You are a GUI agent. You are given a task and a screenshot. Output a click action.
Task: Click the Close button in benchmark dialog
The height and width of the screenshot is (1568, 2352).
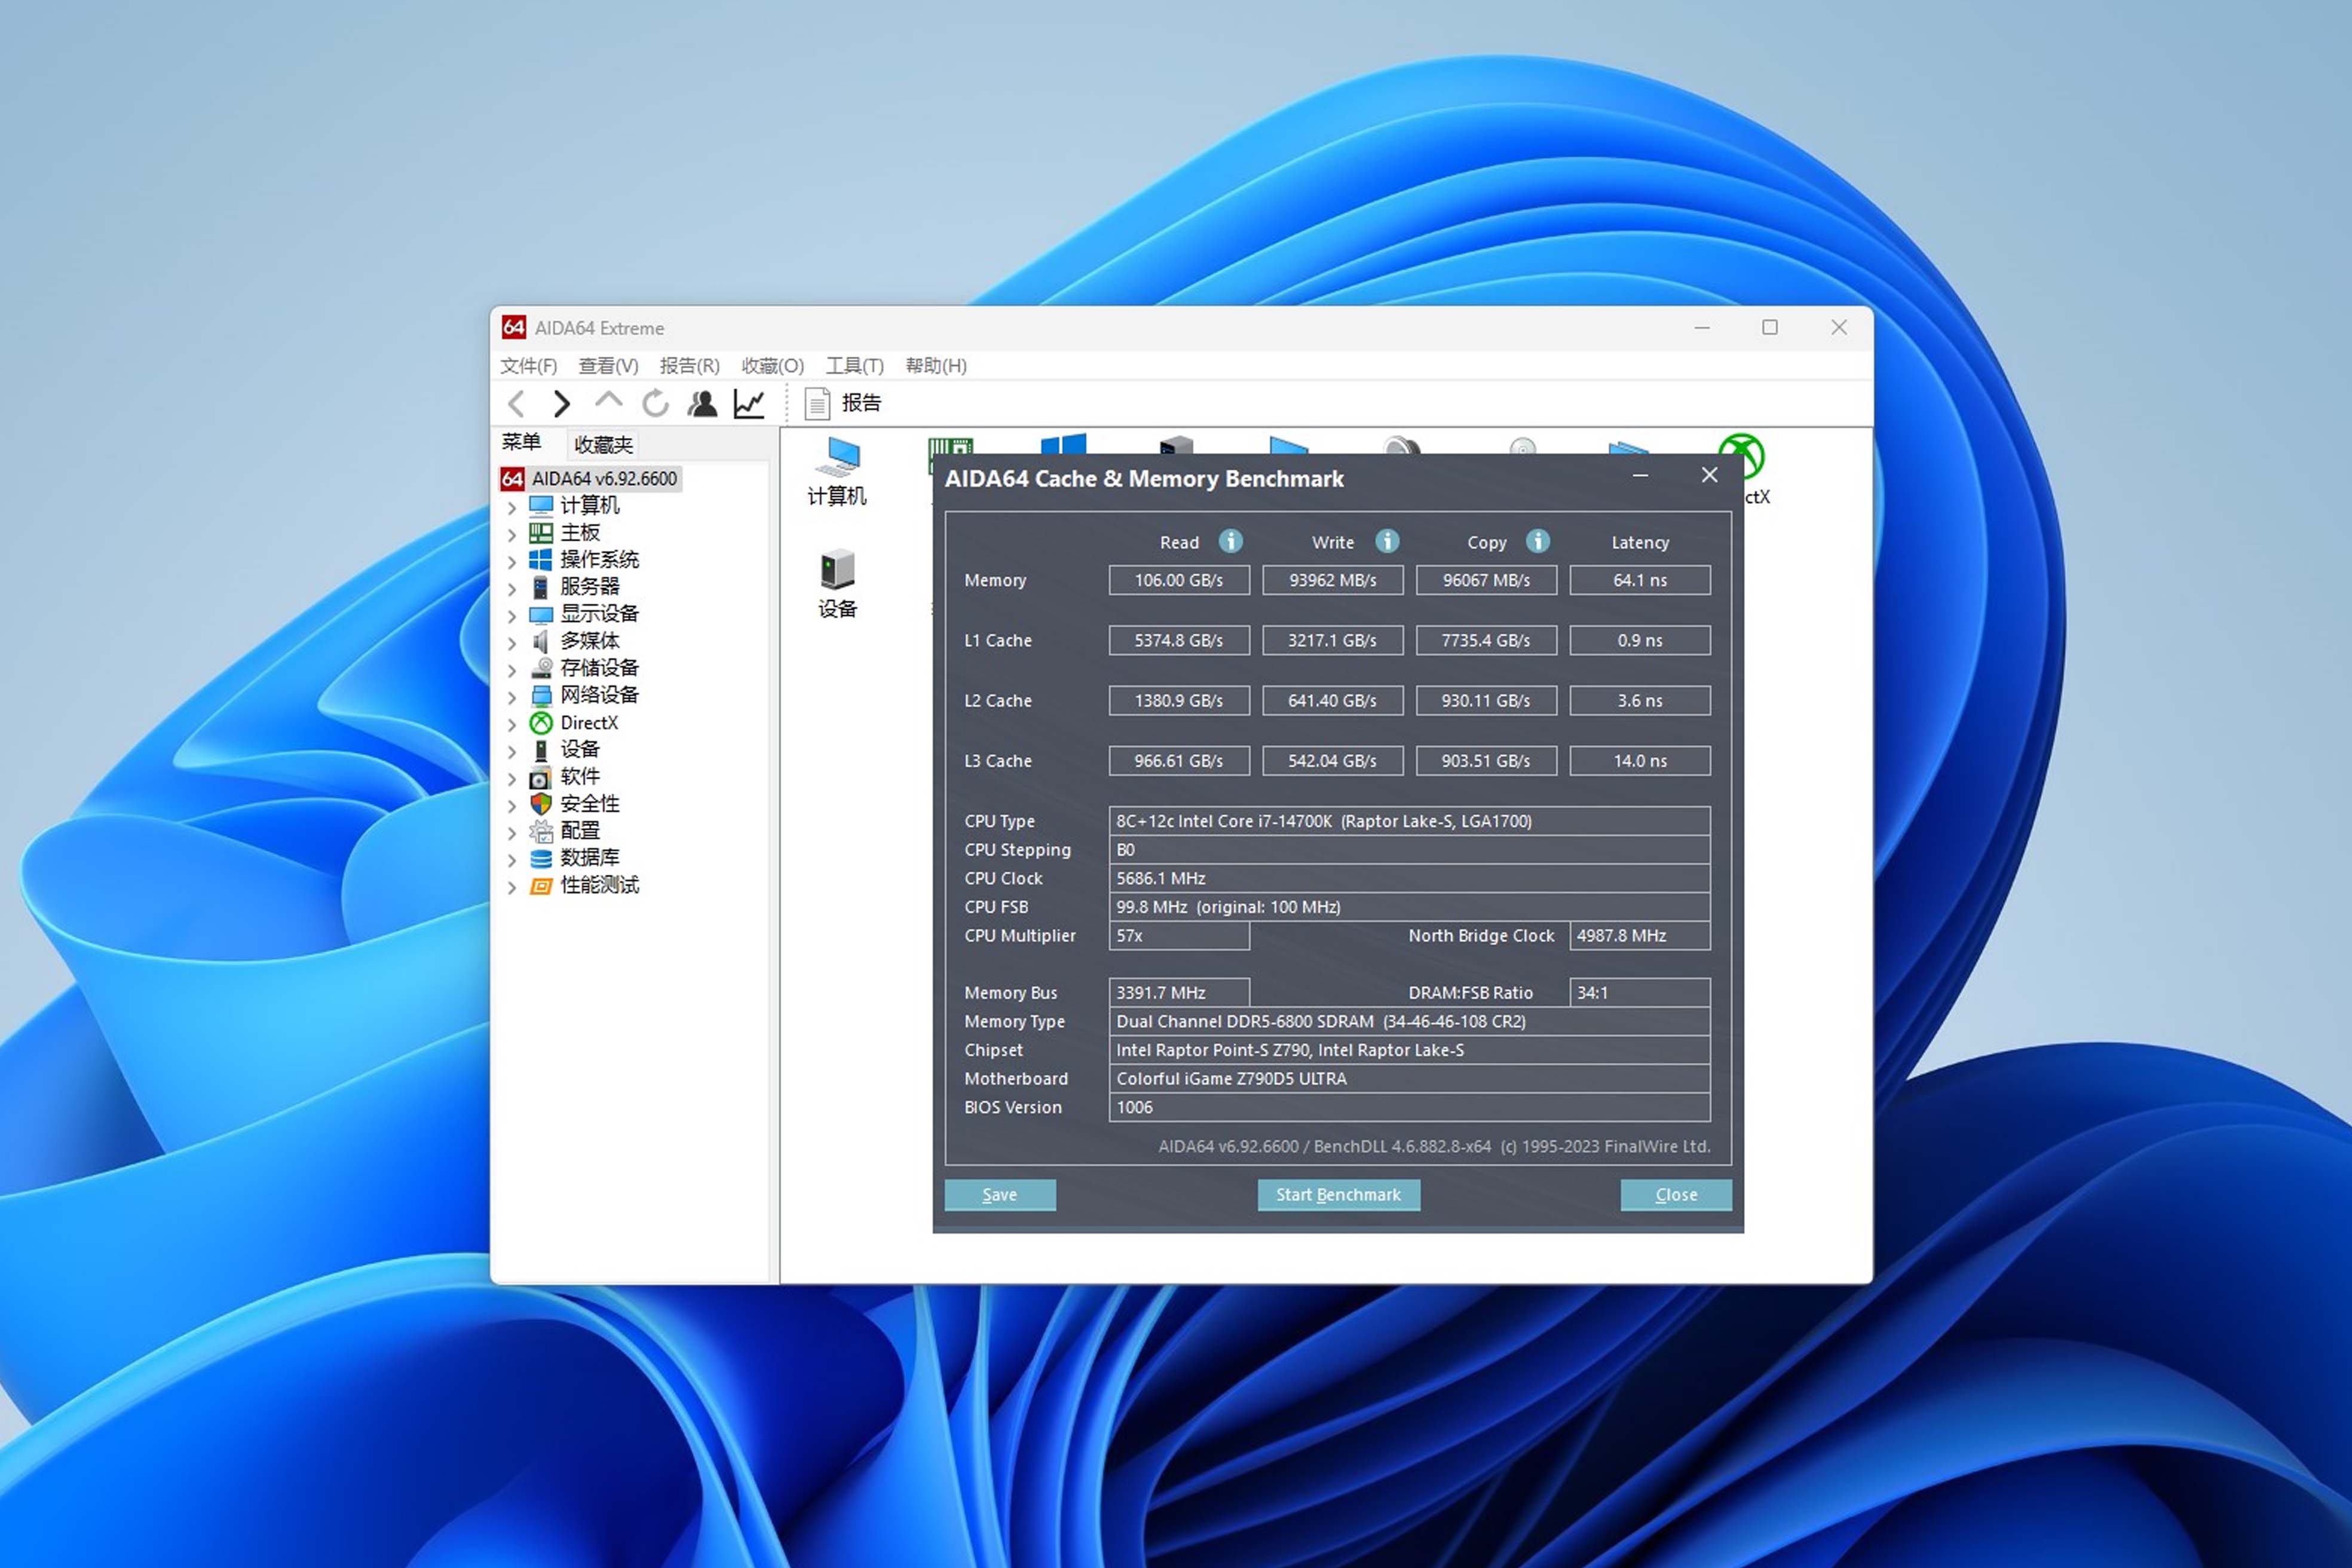(x=1676, y=1195)
